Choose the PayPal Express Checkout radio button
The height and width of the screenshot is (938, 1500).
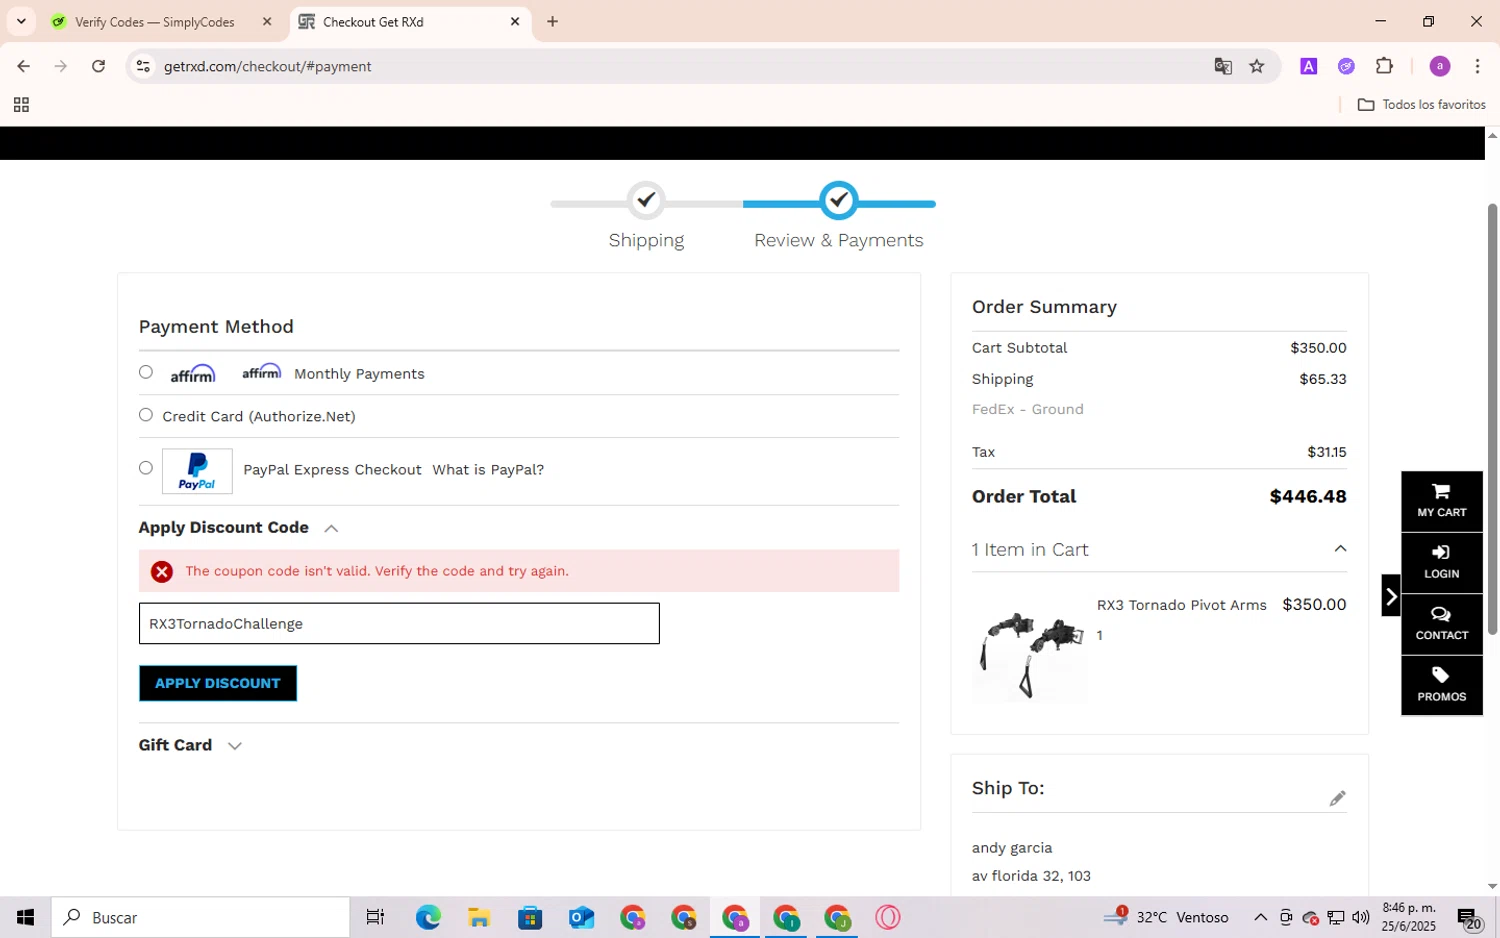(146, 468)
